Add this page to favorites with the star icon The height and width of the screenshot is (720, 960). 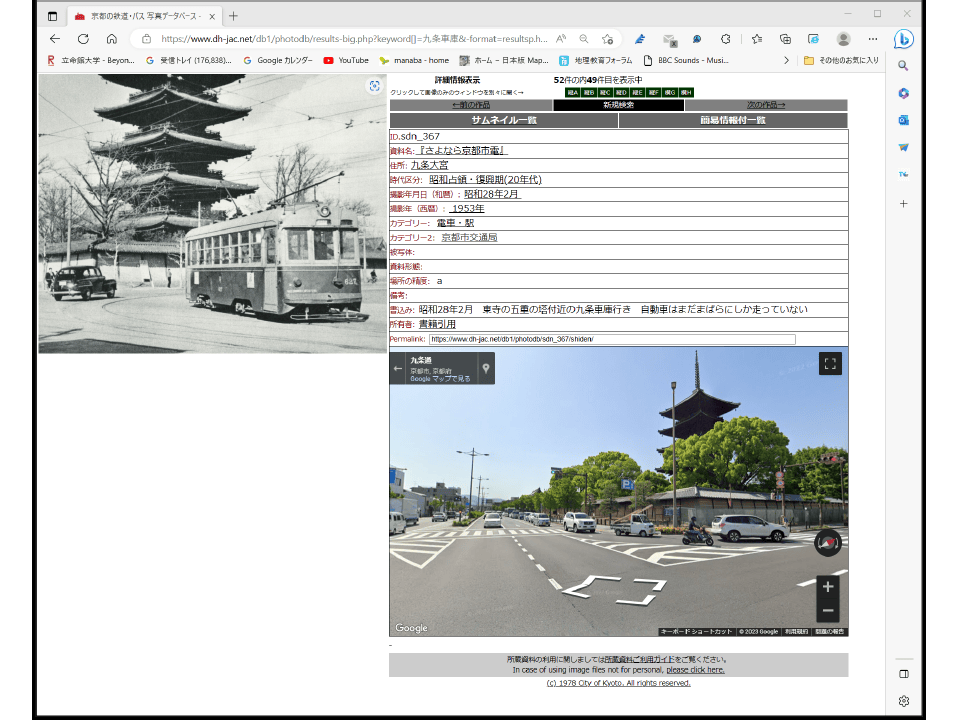pos(607,39)
